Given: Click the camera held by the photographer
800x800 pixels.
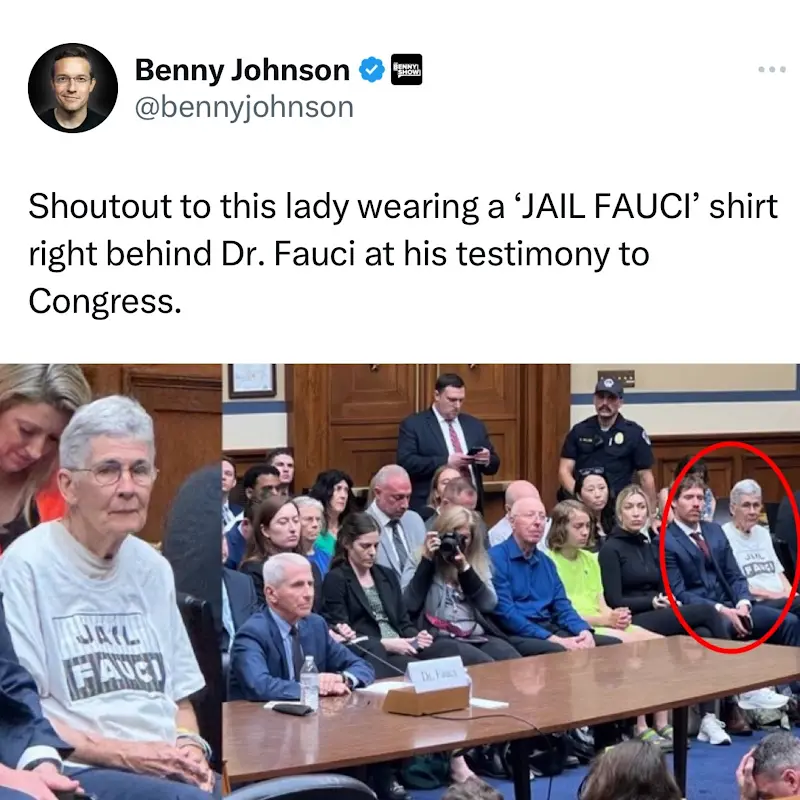Looking at the screenshot, I should (x=451, y=545).
